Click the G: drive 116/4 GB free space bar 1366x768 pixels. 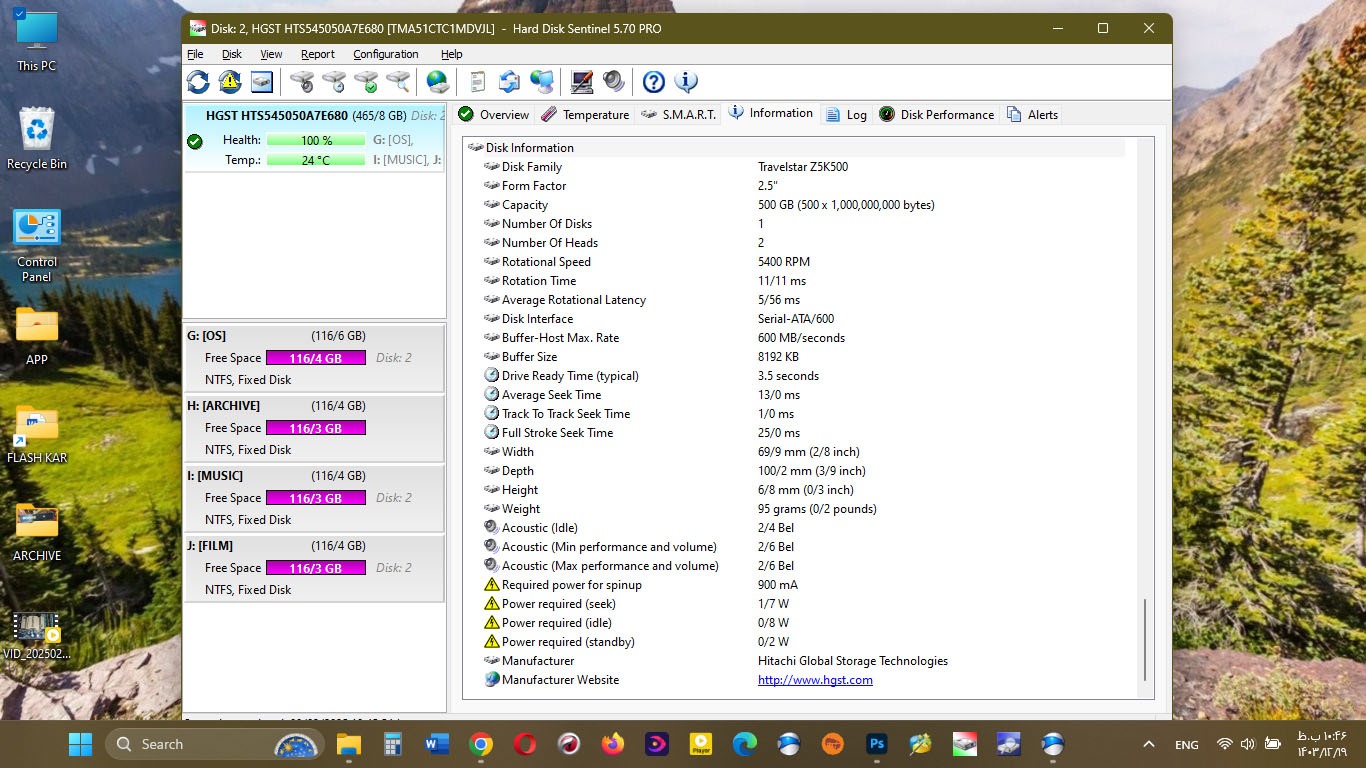click(316, 358)
